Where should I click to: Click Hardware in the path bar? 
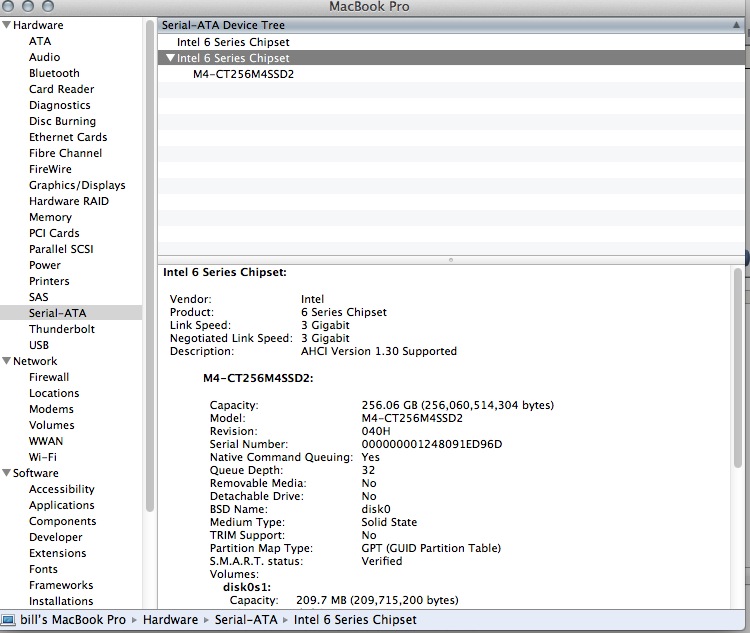170,620
